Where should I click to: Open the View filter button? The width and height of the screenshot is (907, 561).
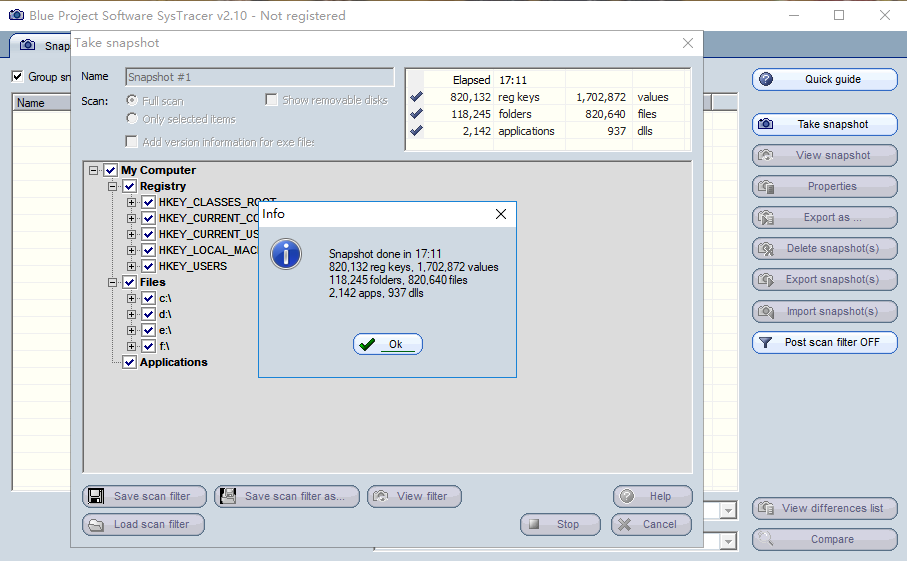click(414, 496)
